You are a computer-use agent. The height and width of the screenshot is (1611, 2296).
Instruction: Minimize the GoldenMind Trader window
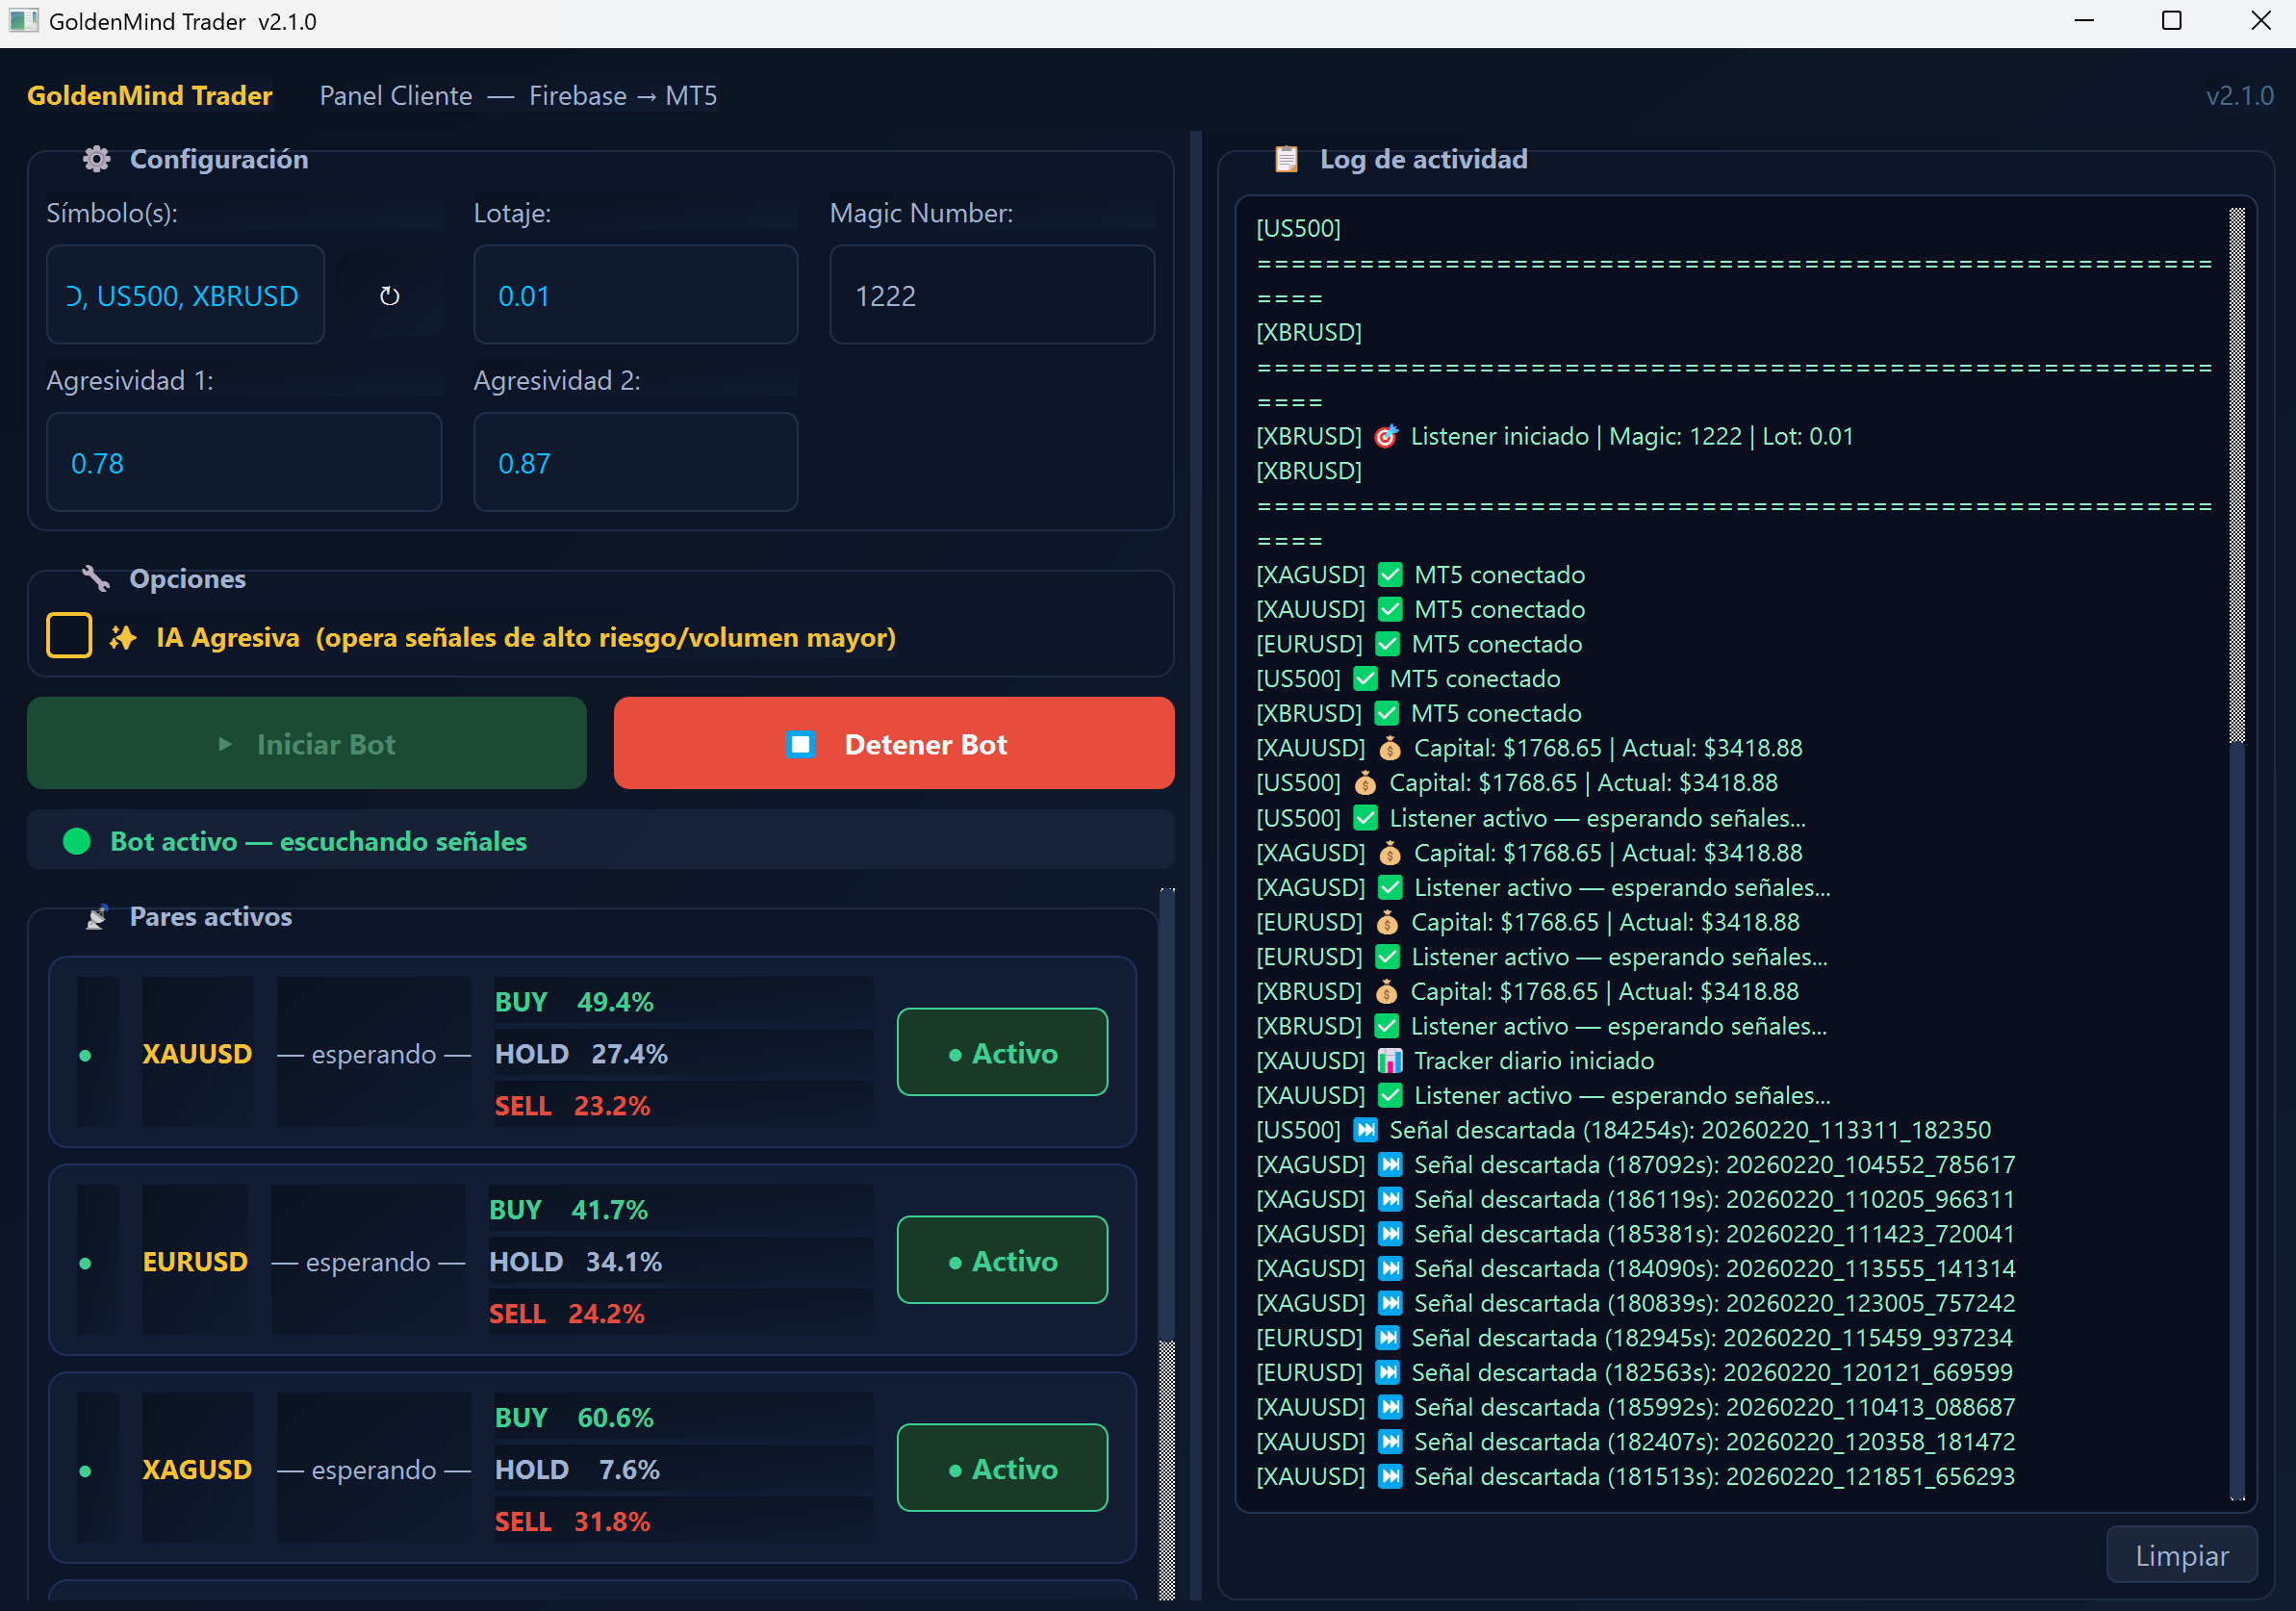2084,21
